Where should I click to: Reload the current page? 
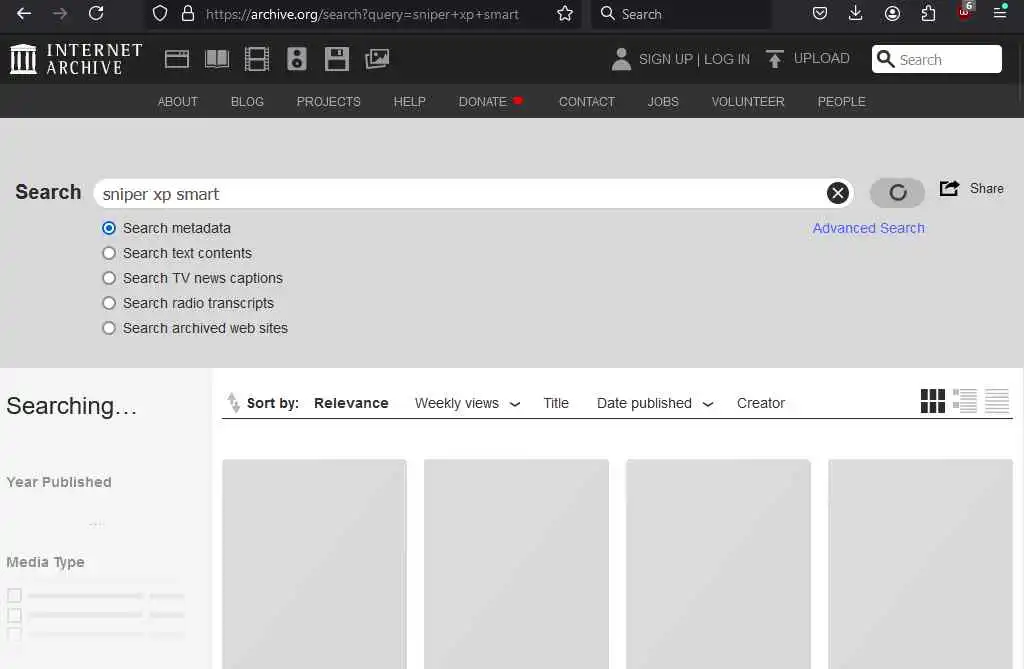(x=96, y=13)
